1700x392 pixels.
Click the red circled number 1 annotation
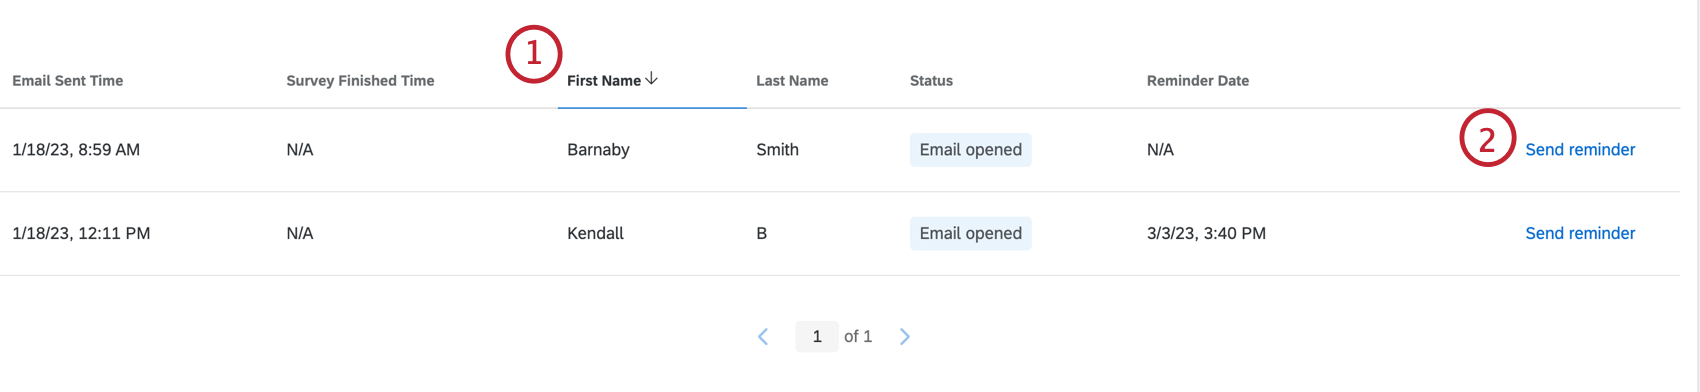[x=533, y=53]
